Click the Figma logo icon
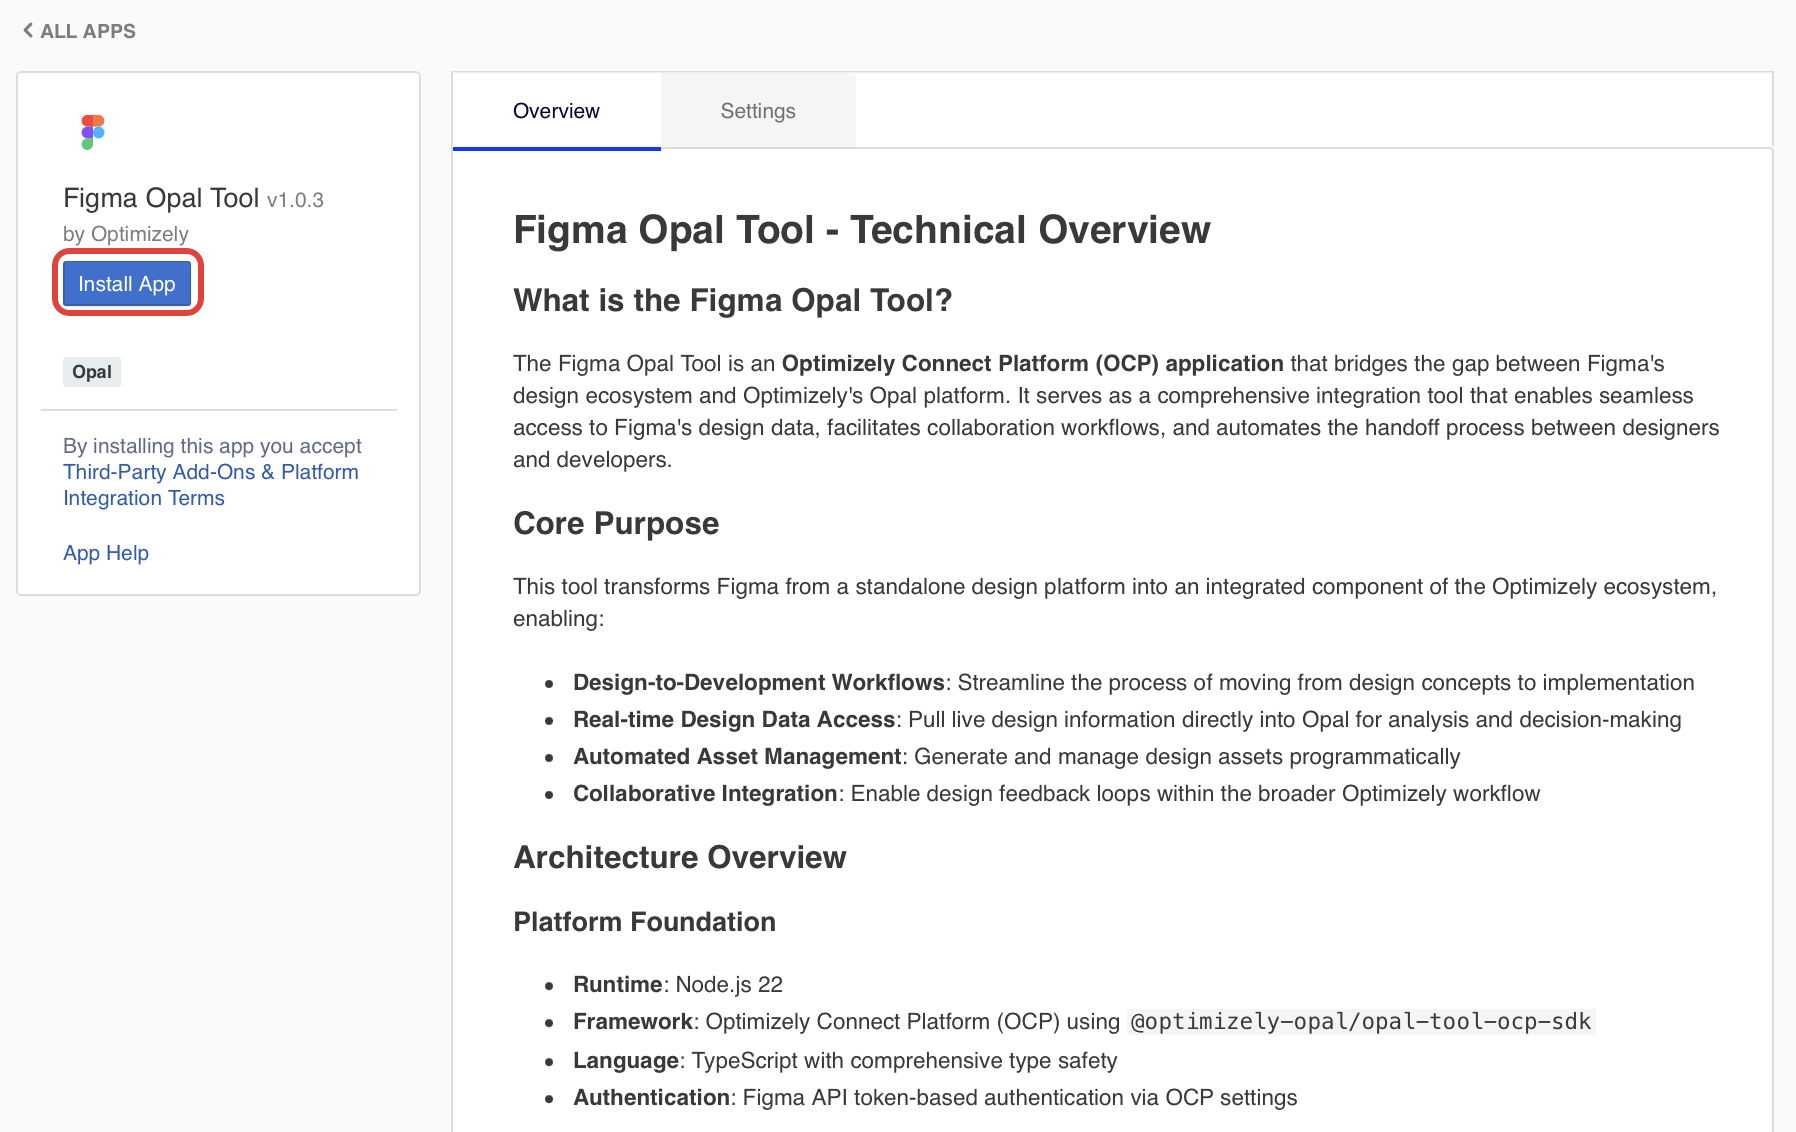Image resolution: width=1796 pixels, height=1132 pixels. click(x=93, y=132)
